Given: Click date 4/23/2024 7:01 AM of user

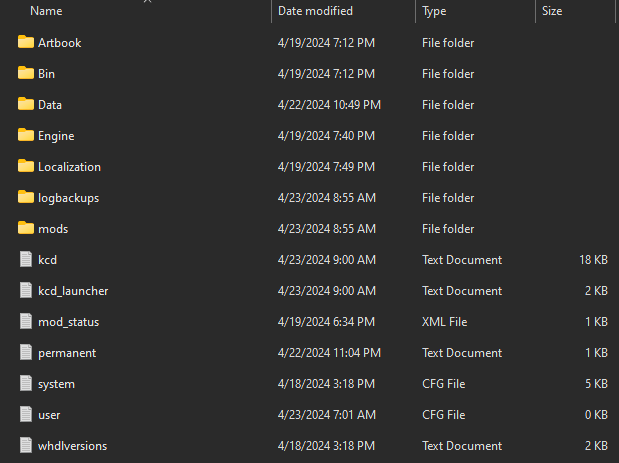Looking at the screenshot, I should click(x=326, y=414).
